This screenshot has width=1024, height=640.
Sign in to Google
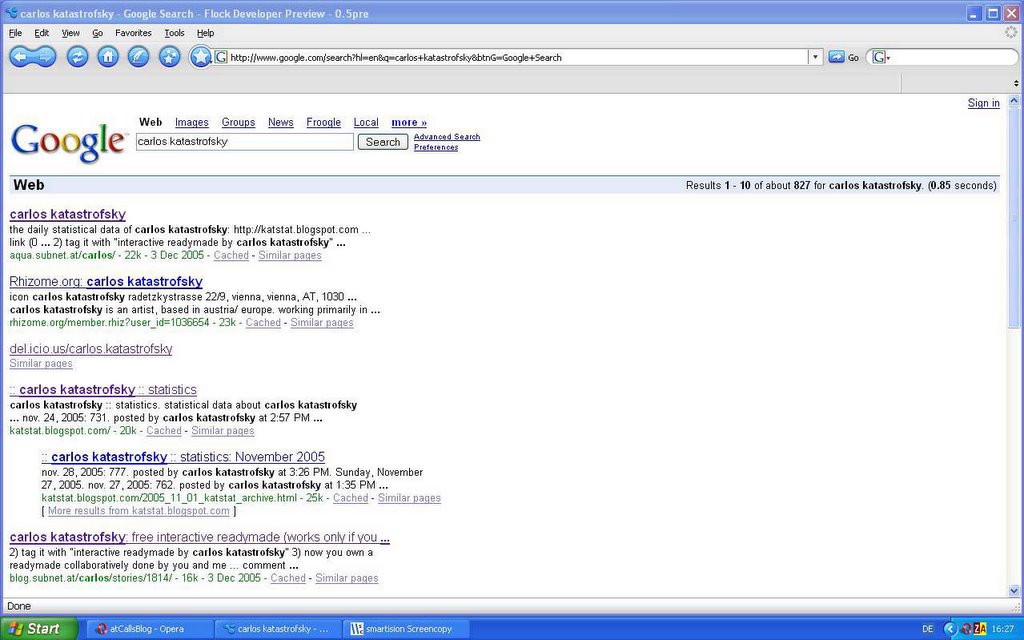[x=984, y=103]
